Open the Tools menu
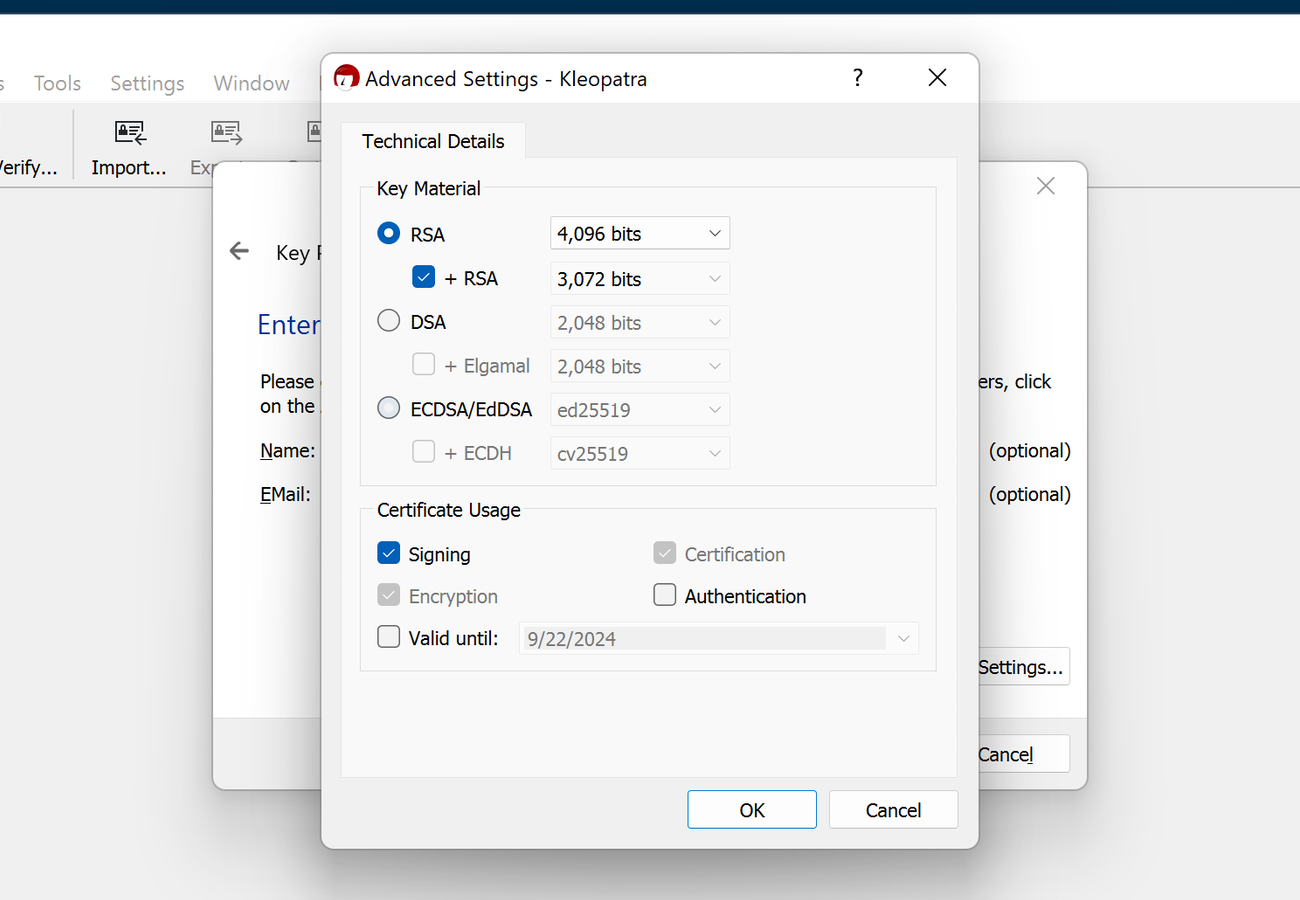Screen dimensions: 1300x900 tap(57, 83)
